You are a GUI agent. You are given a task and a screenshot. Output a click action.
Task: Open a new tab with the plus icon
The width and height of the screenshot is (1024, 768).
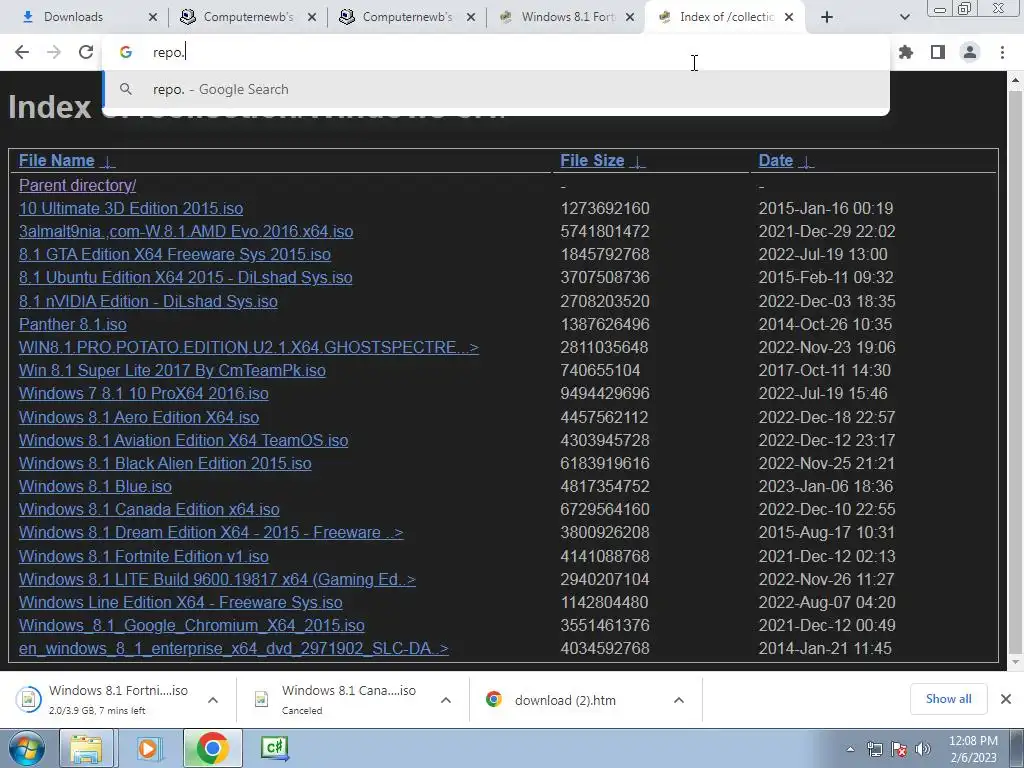[x=827, y=17]
